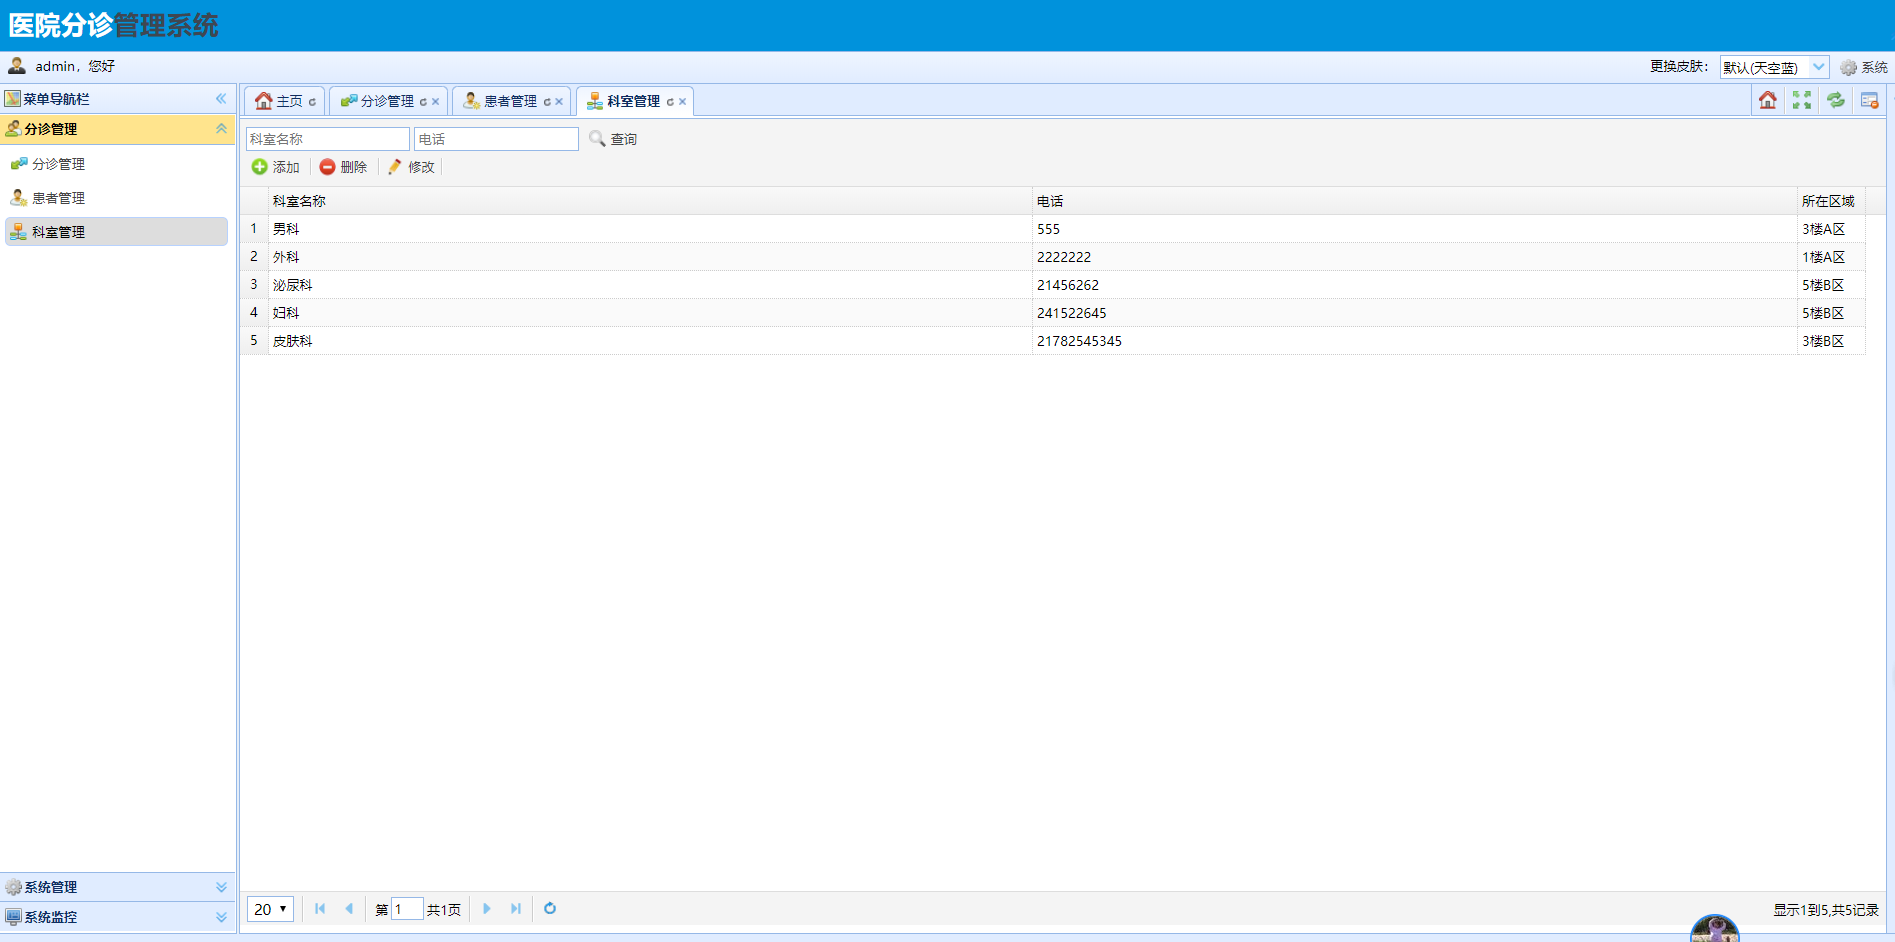Refresh the table with the pagination reload icon
The image size is (1895, 942).
[550, 908]
